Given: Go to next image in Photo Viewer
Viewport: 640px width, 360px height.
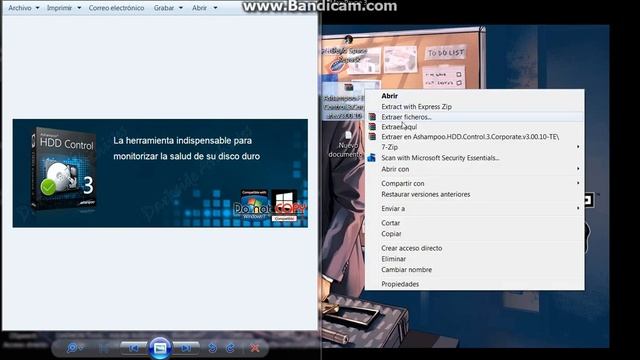Looking at the screenshot, I should (186, 348).
